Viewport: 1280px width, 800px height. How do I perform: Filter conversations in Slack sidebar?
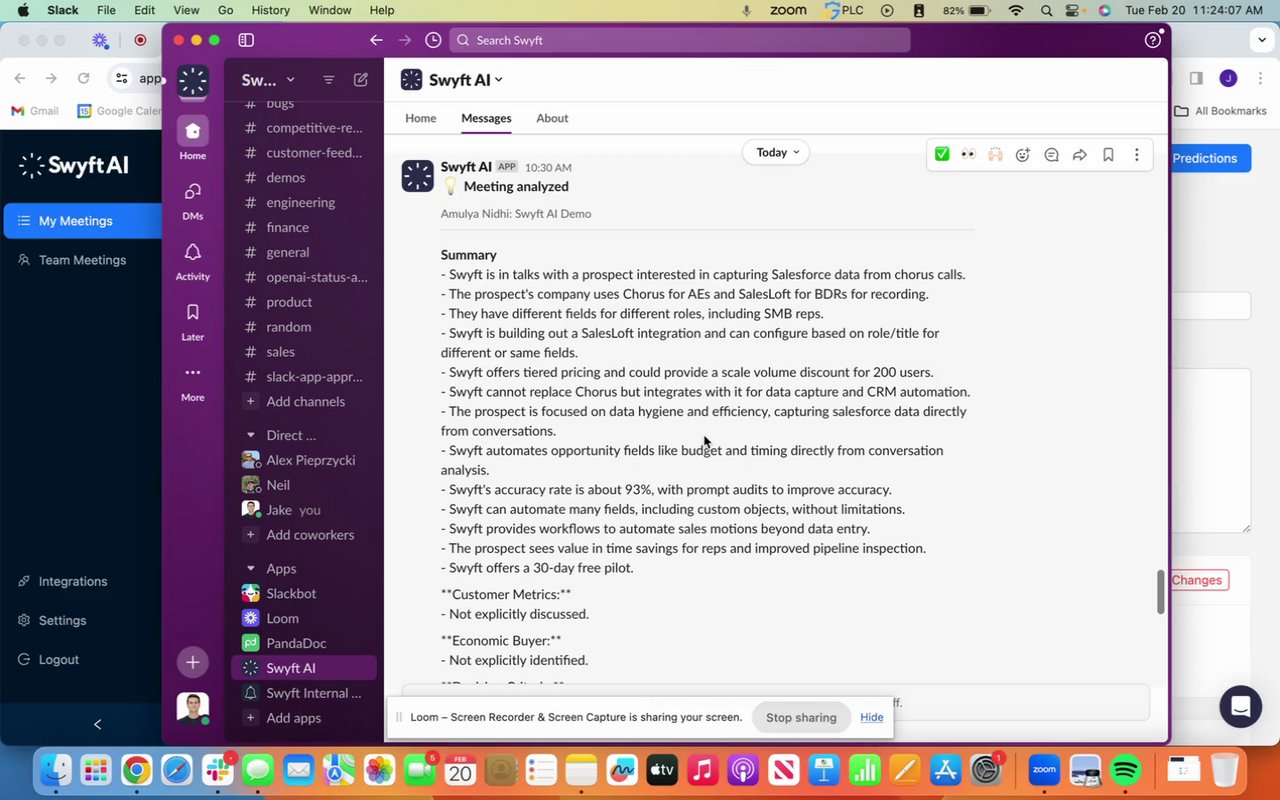(328, 80)
